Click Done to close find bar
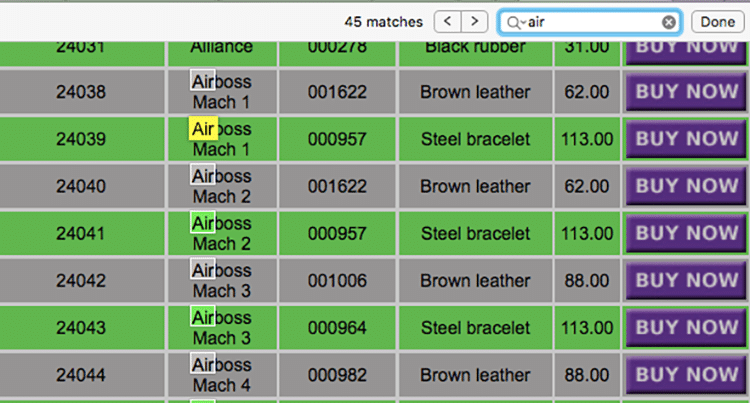The width and height of the screenshot is (750, 403). pyautogui.click(x=717, y=22)
